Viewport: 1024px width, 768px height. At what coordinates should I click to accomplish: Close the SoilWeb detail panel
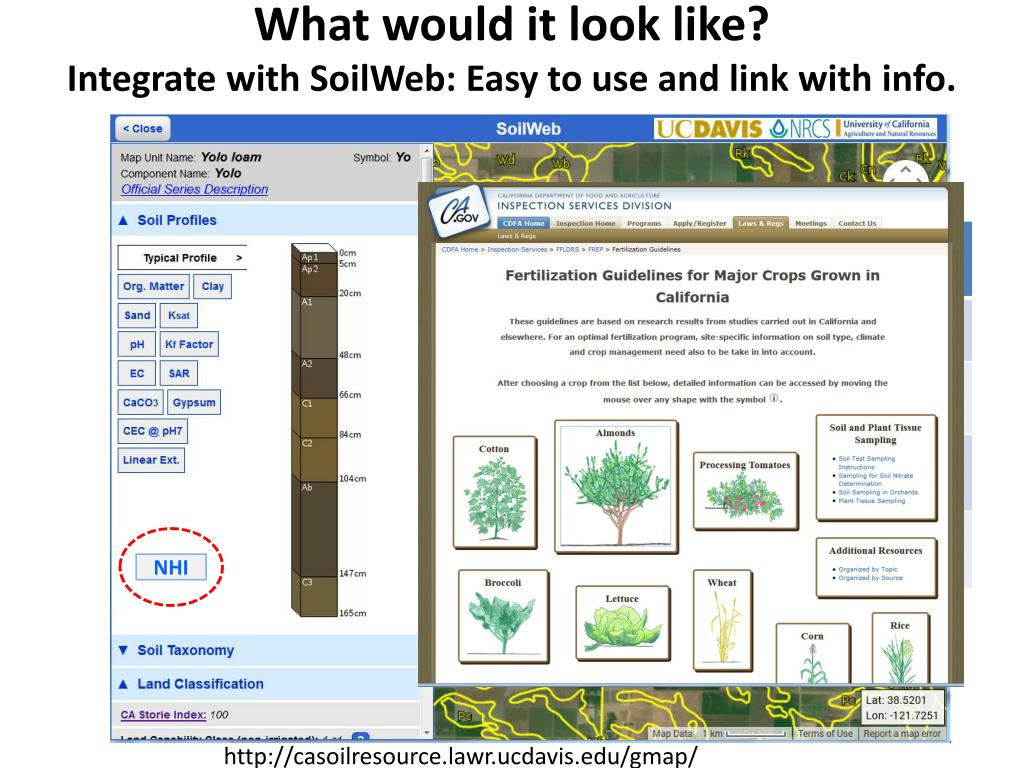[x=143, y=129]
